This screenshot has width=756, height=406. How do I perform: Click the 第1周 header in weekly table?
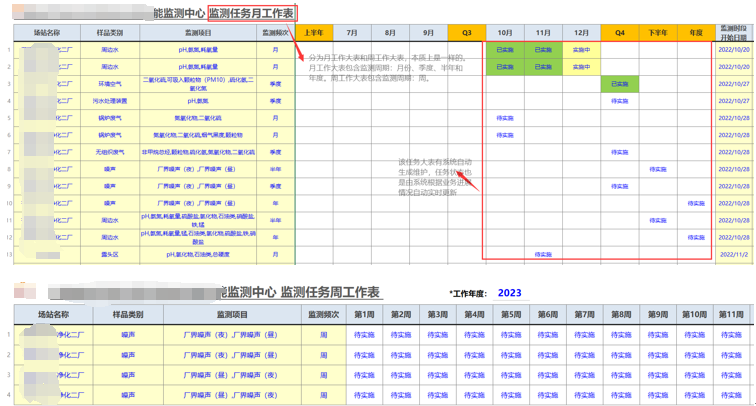pos(365,314)
